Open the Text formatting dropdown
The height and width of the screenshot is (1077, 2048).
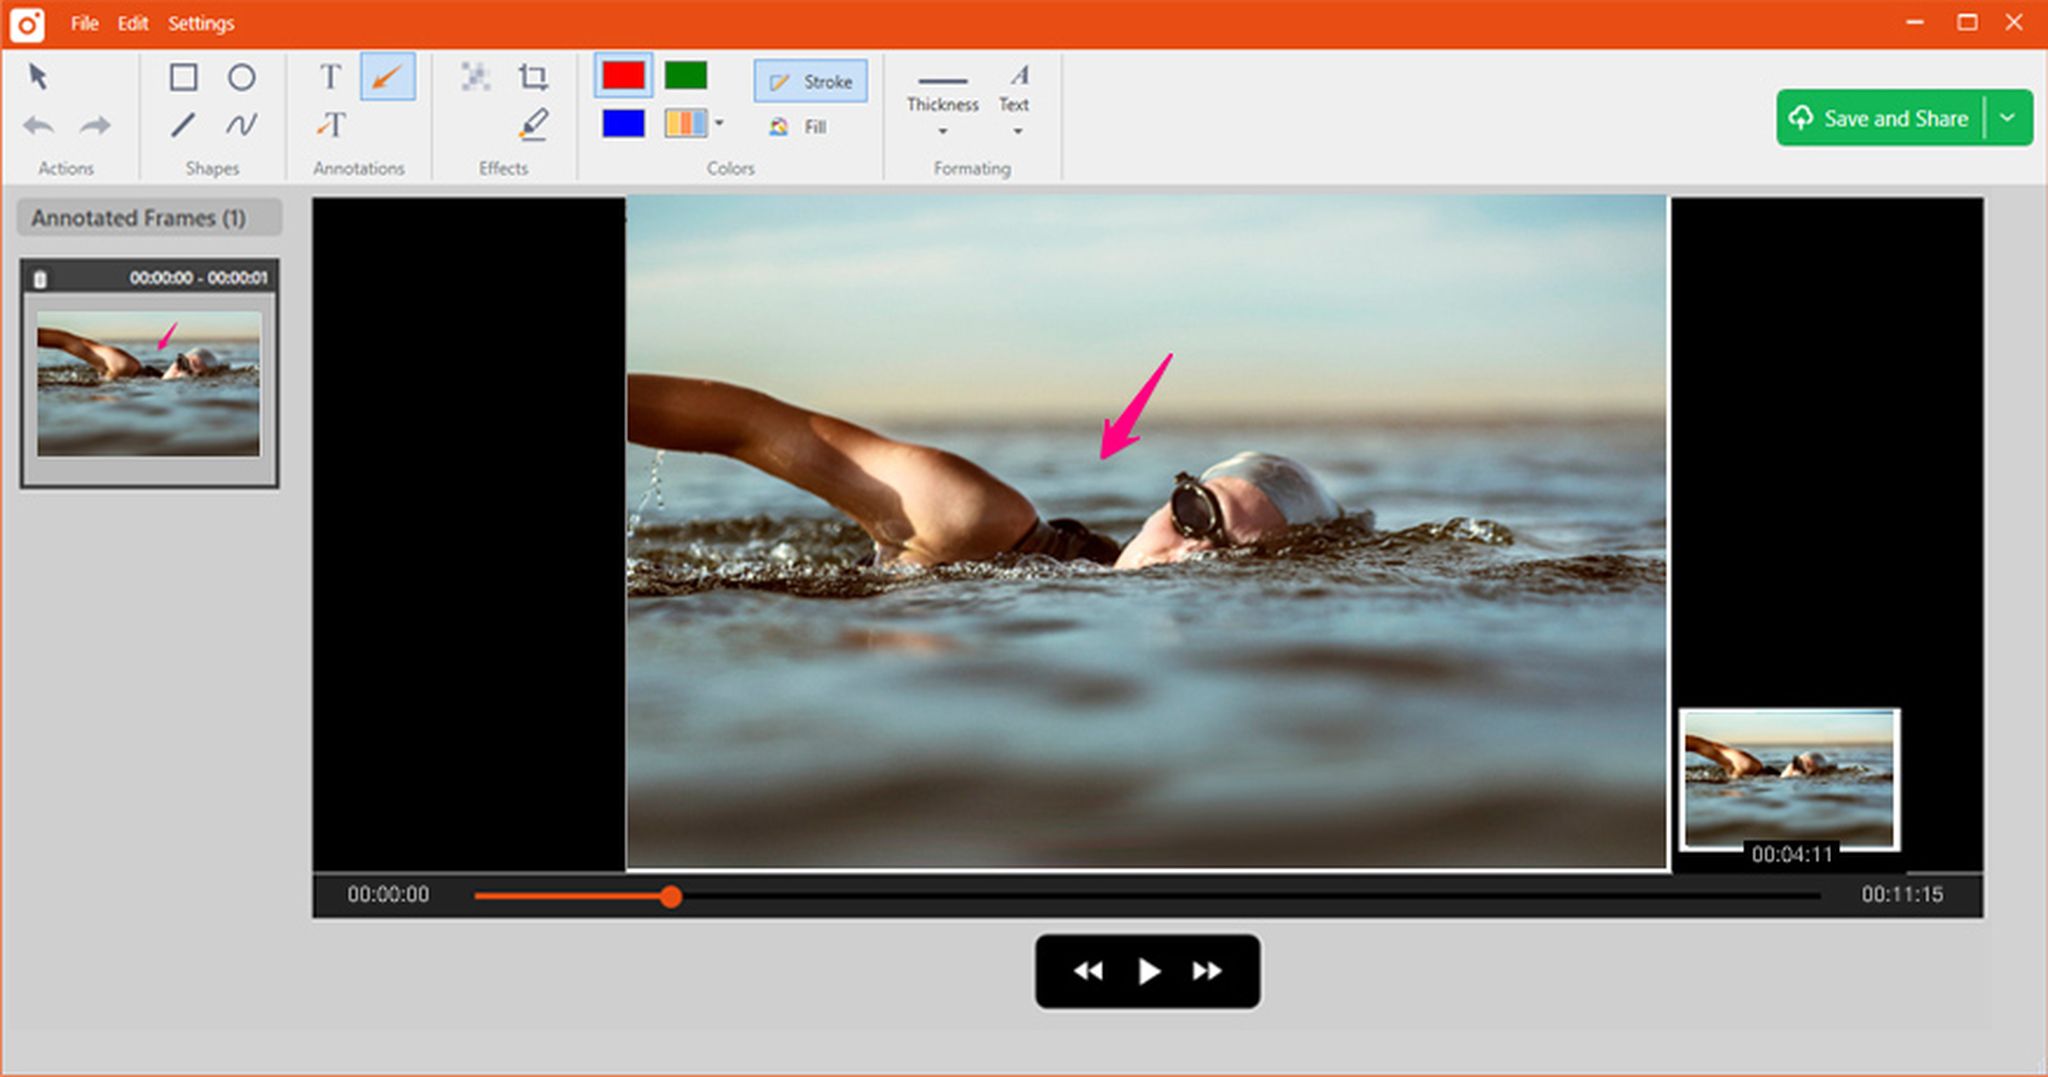(x=1017, y=131)
